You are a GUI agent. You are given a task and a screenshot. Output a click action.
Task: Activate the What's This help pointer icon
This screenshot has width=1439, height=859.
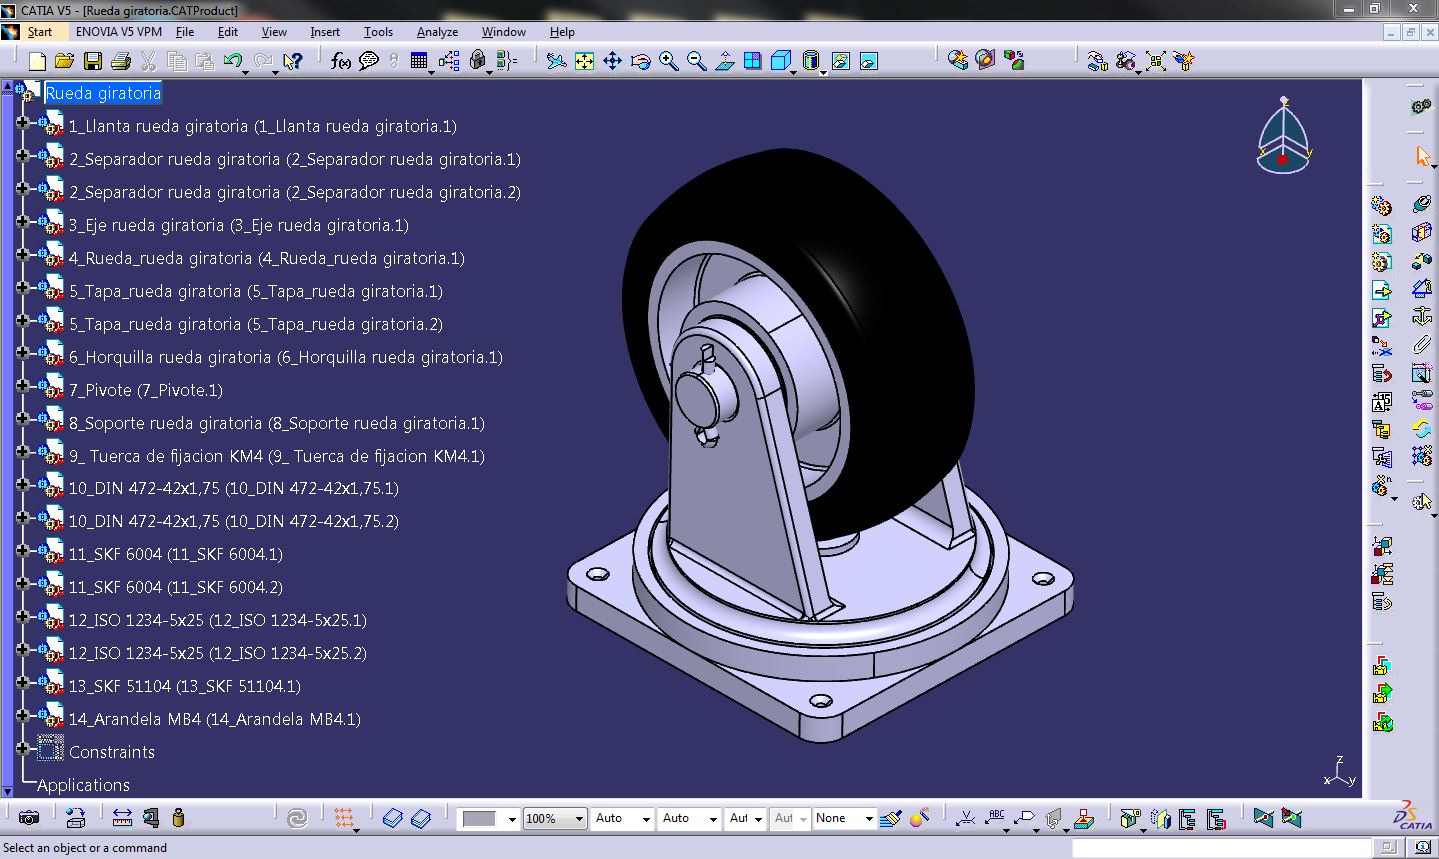pyautogui.click(x=292, y=61)
